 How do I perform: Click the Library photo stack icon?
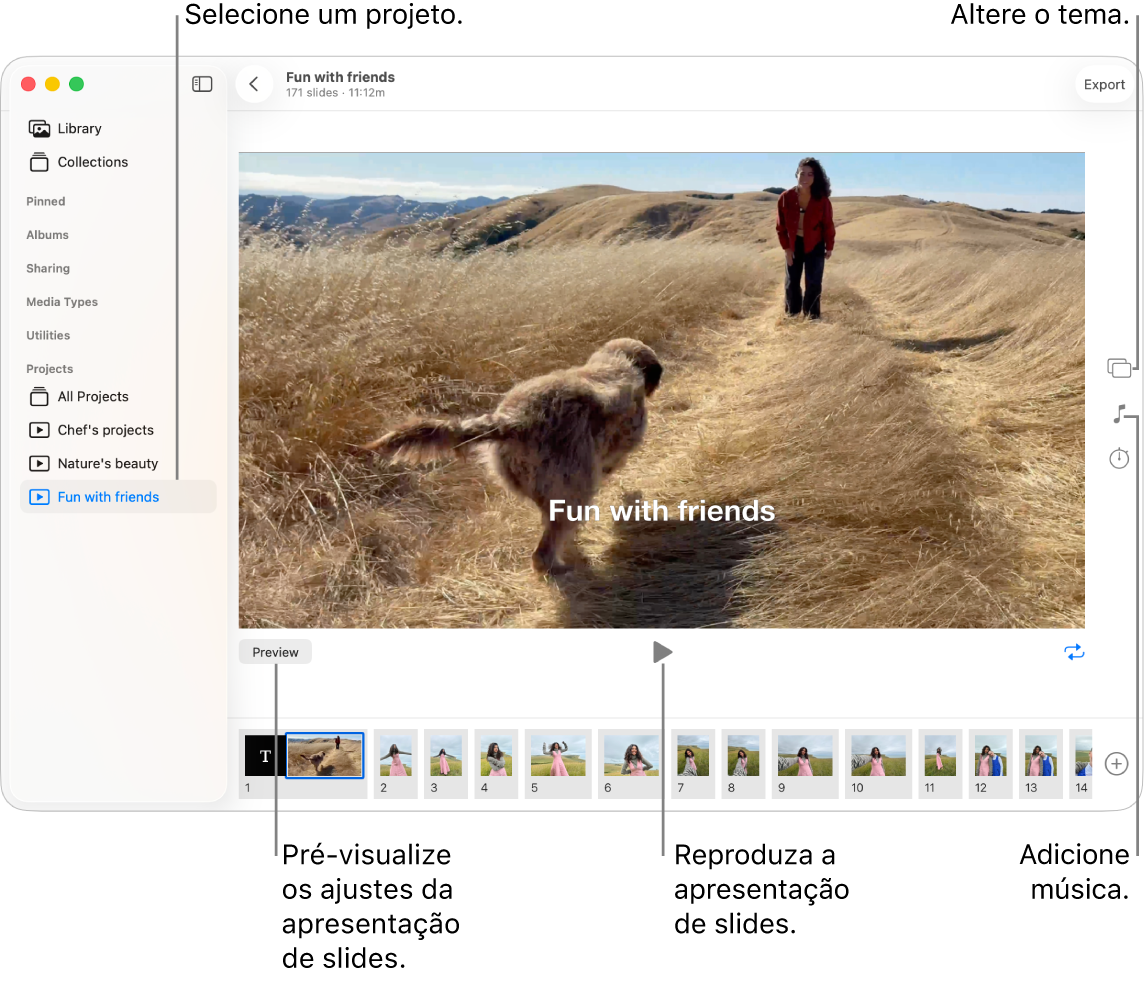tap(39, 129)
